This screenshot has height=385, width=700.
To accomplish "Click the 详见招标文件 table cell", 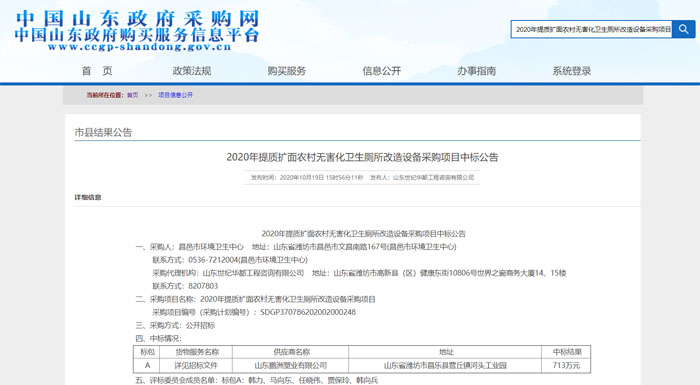I will (x=196, y=365).
